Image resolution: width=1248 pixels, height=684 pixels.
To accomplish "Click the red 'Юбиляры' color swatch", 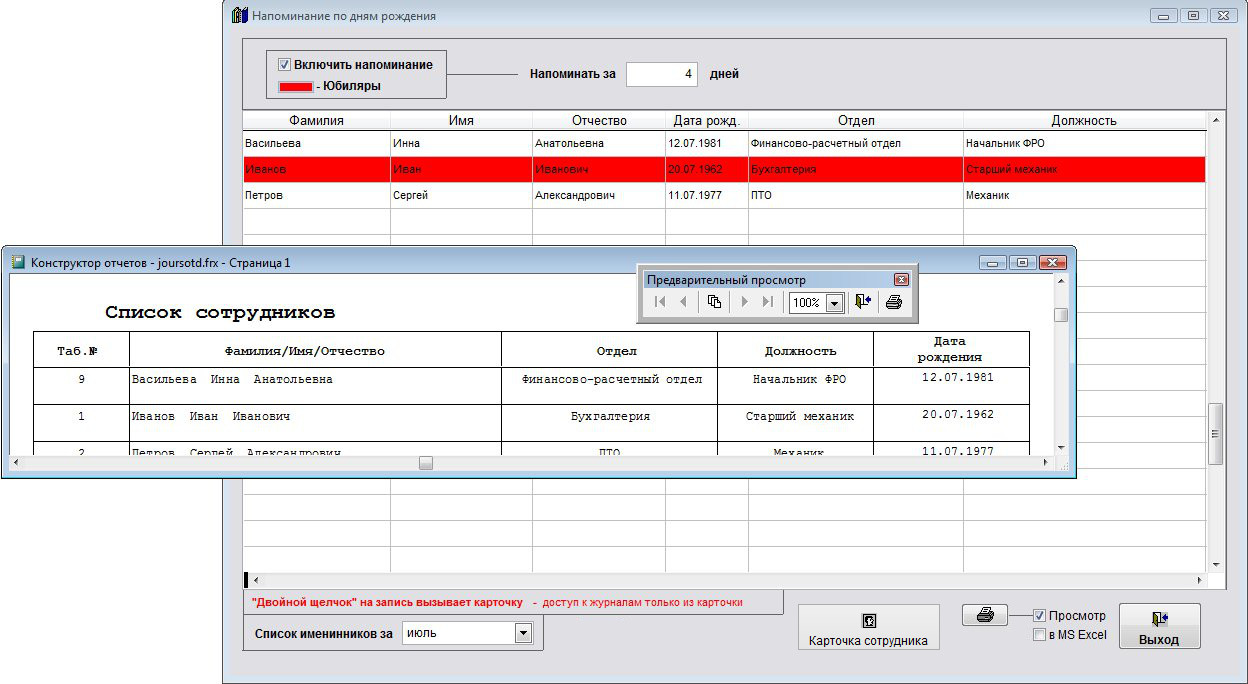I will tap(295, 87).
